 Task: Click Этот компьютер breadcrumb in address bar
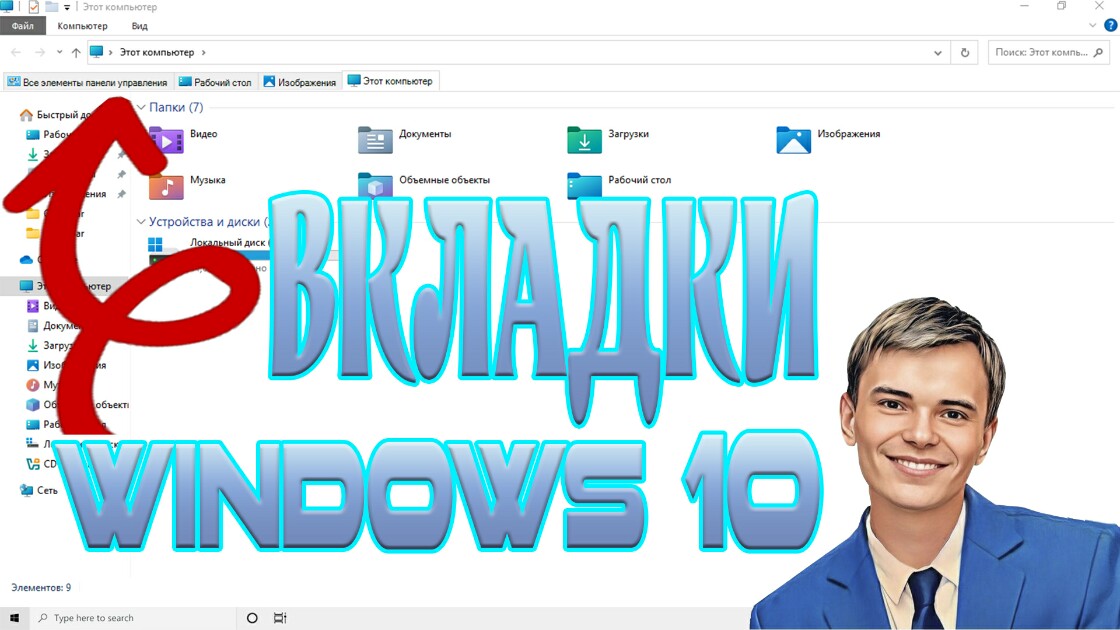[x=156, y=52]
